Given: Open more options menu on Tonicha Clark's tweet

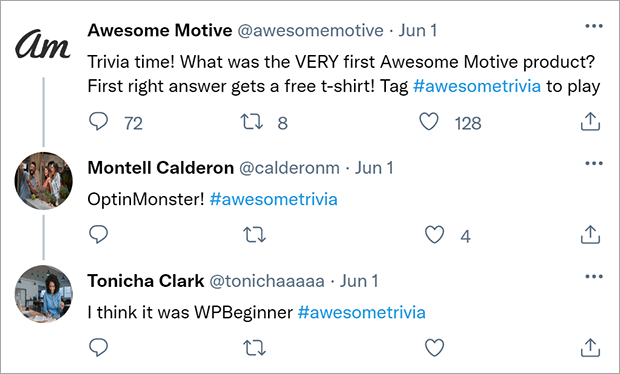Looking at the screenshot, I should tap(594, 276).
